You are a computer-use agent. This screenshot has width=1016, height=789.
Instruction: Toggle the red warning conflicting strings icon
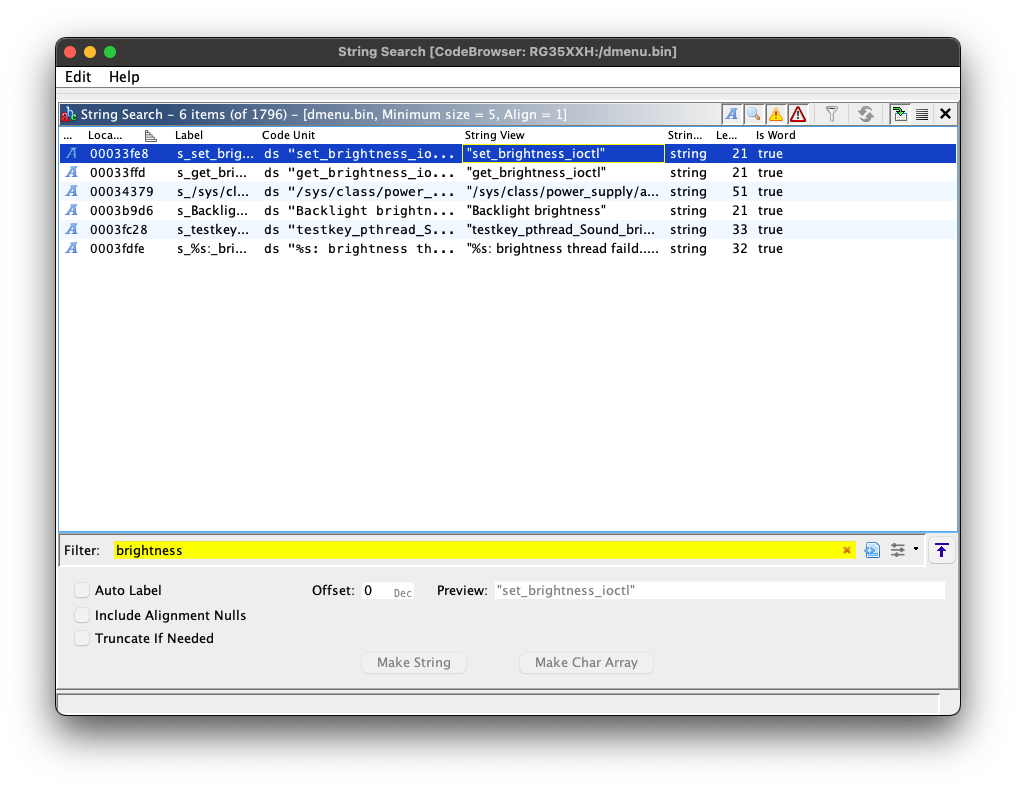(798, 115)
